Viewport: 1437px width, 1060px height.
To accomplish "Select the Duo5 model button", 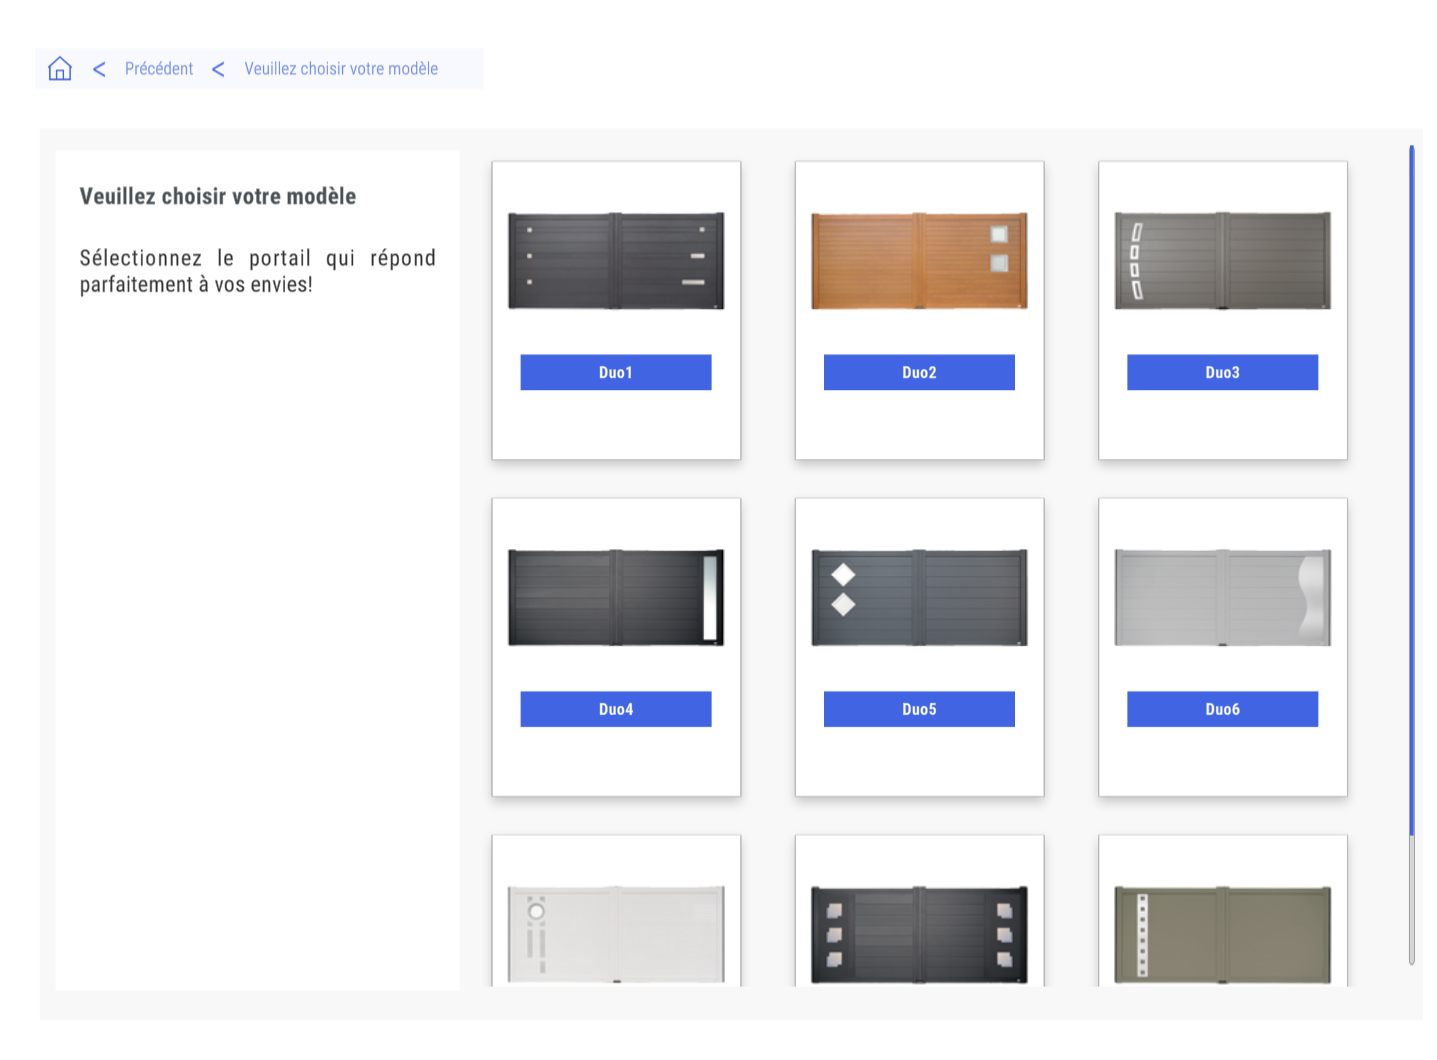I will coord(918,709).
